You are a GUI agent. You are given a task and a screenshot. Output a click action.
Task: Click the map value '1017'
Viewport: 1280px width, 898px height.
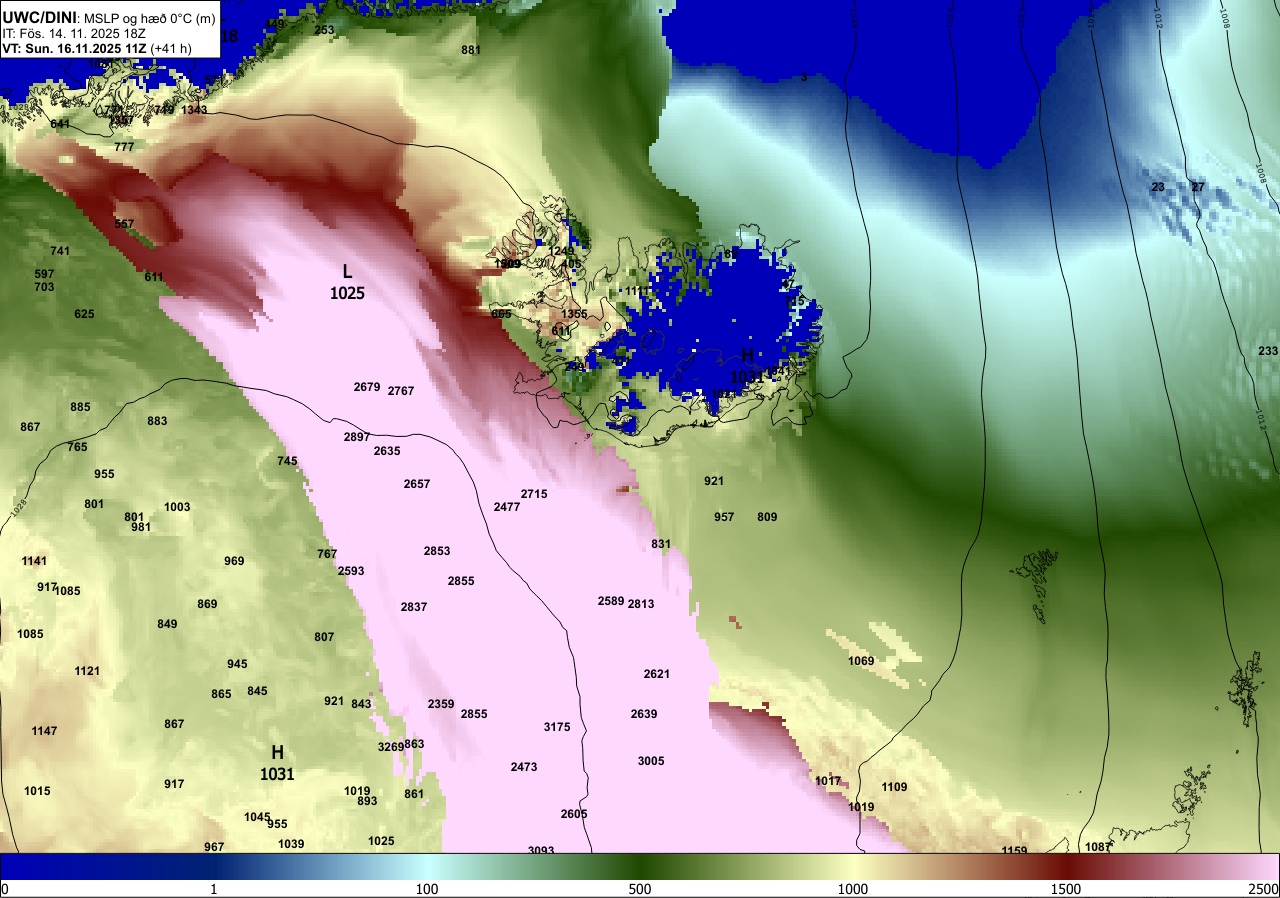click(x=828, y=781)
